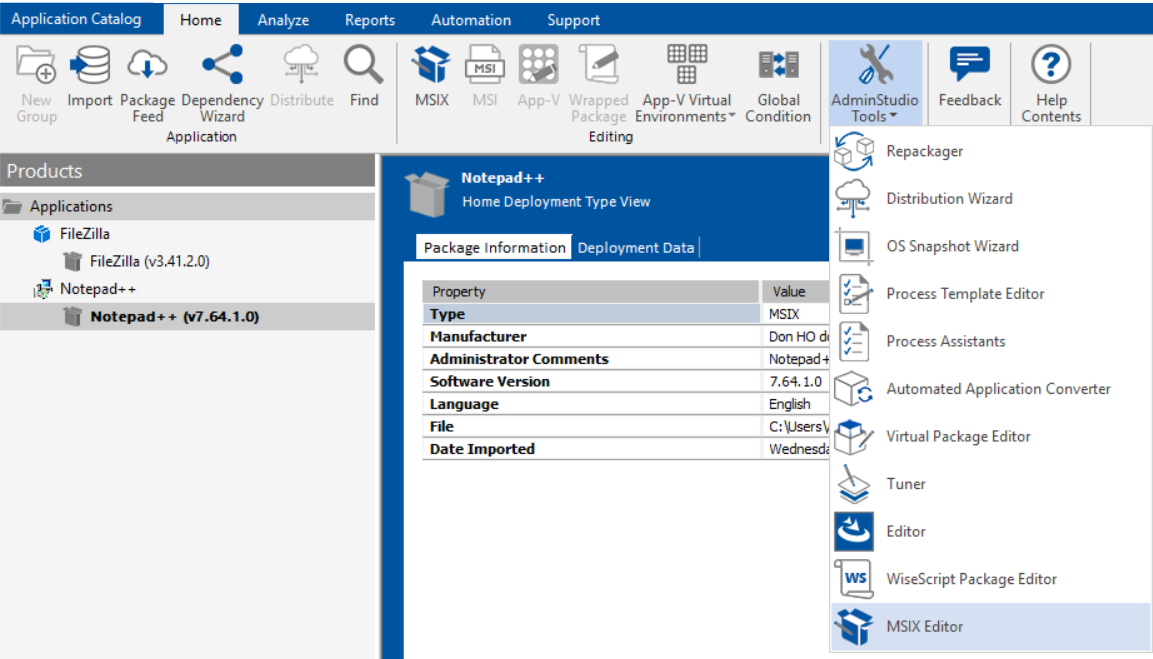Select FileZilla (v3.41.2.0) package

pos(149,261)
